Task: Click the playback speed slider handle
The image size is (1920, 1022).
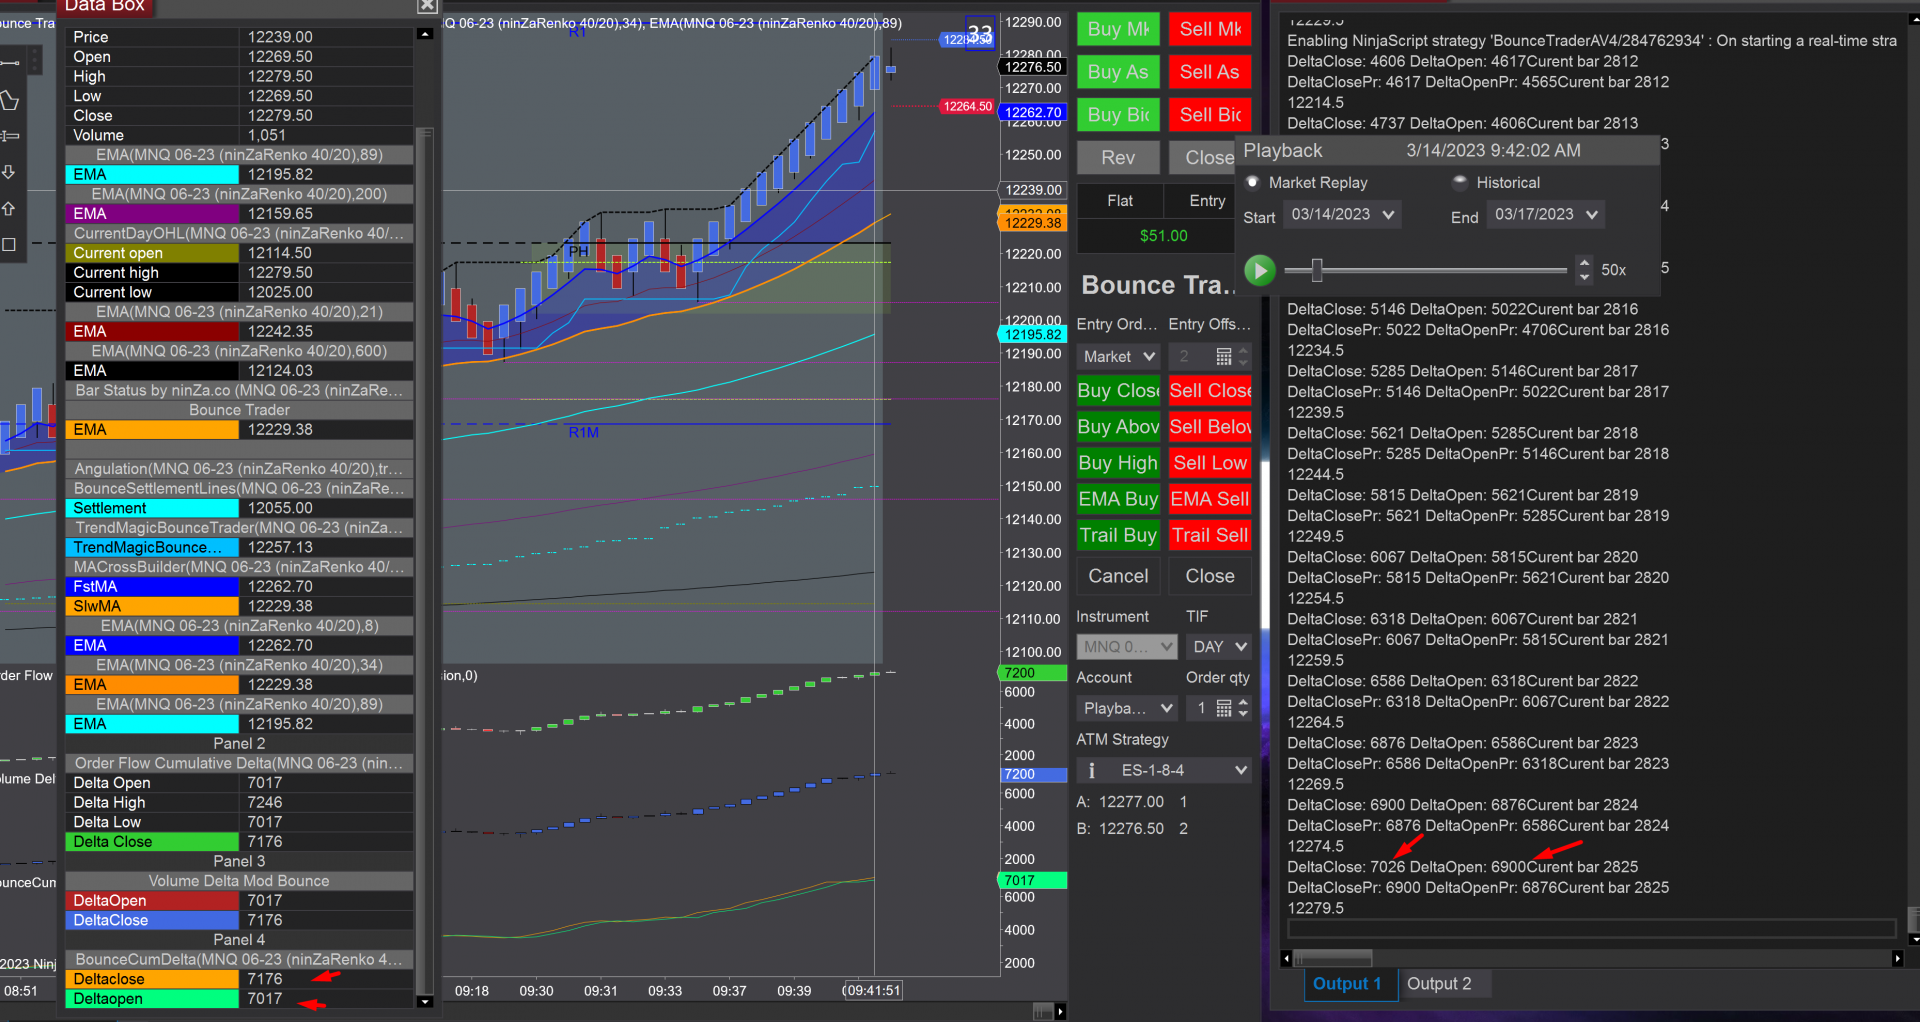Action: pyautogui.click(x=1317, y=270)
